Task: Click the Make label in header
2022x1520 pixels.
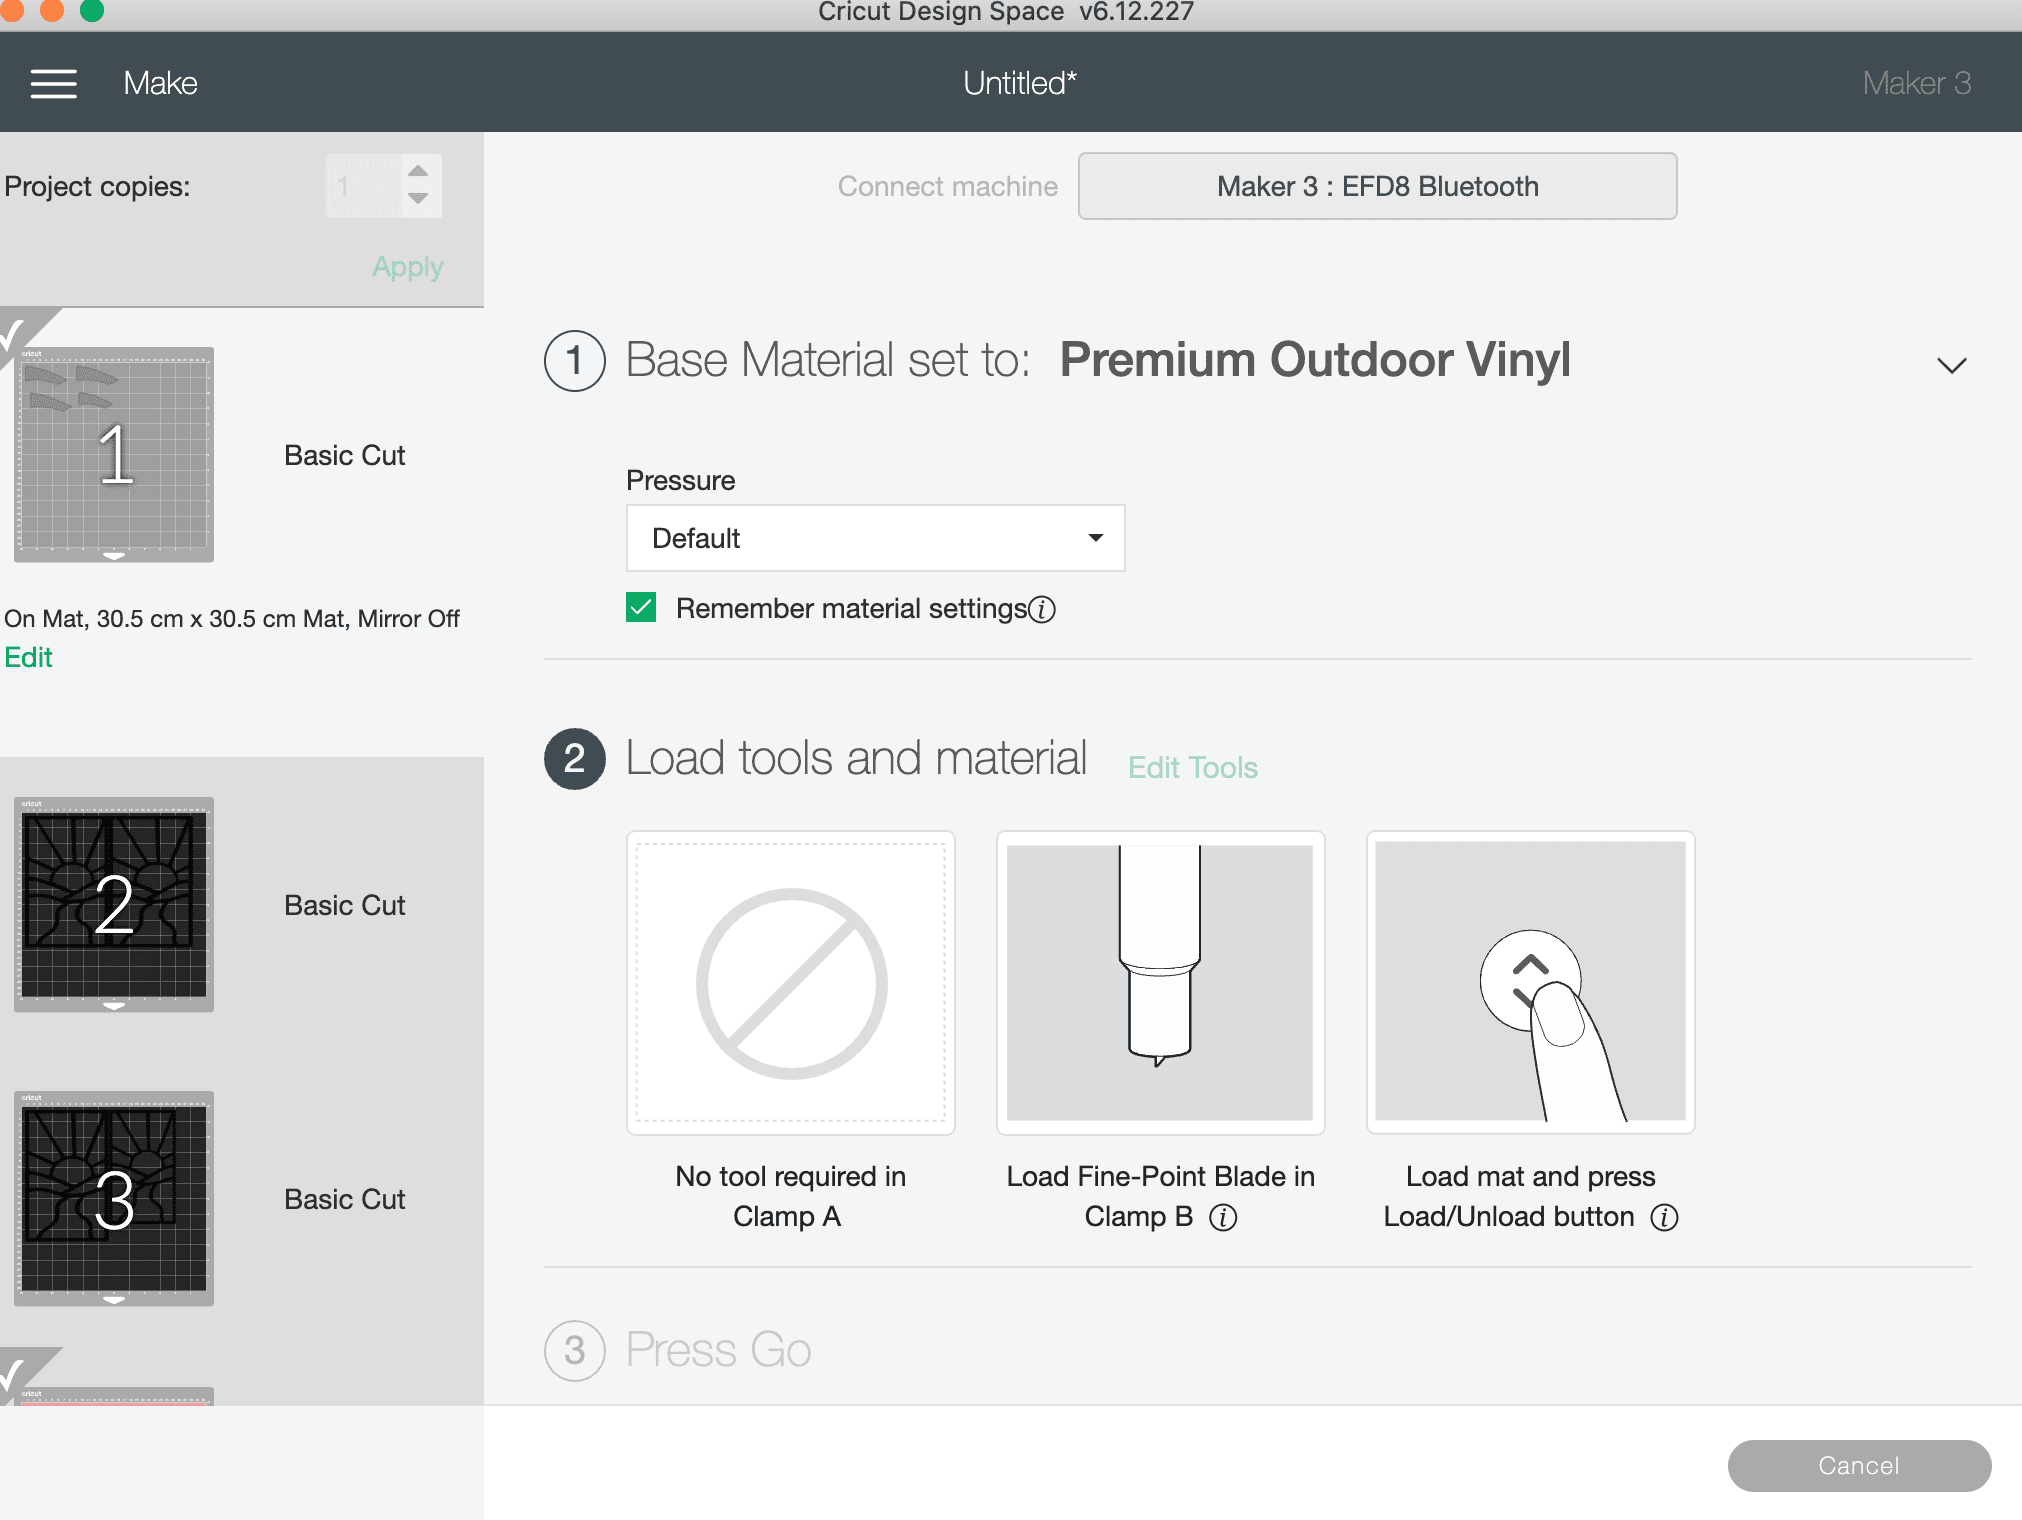Action: click(160, 83)
